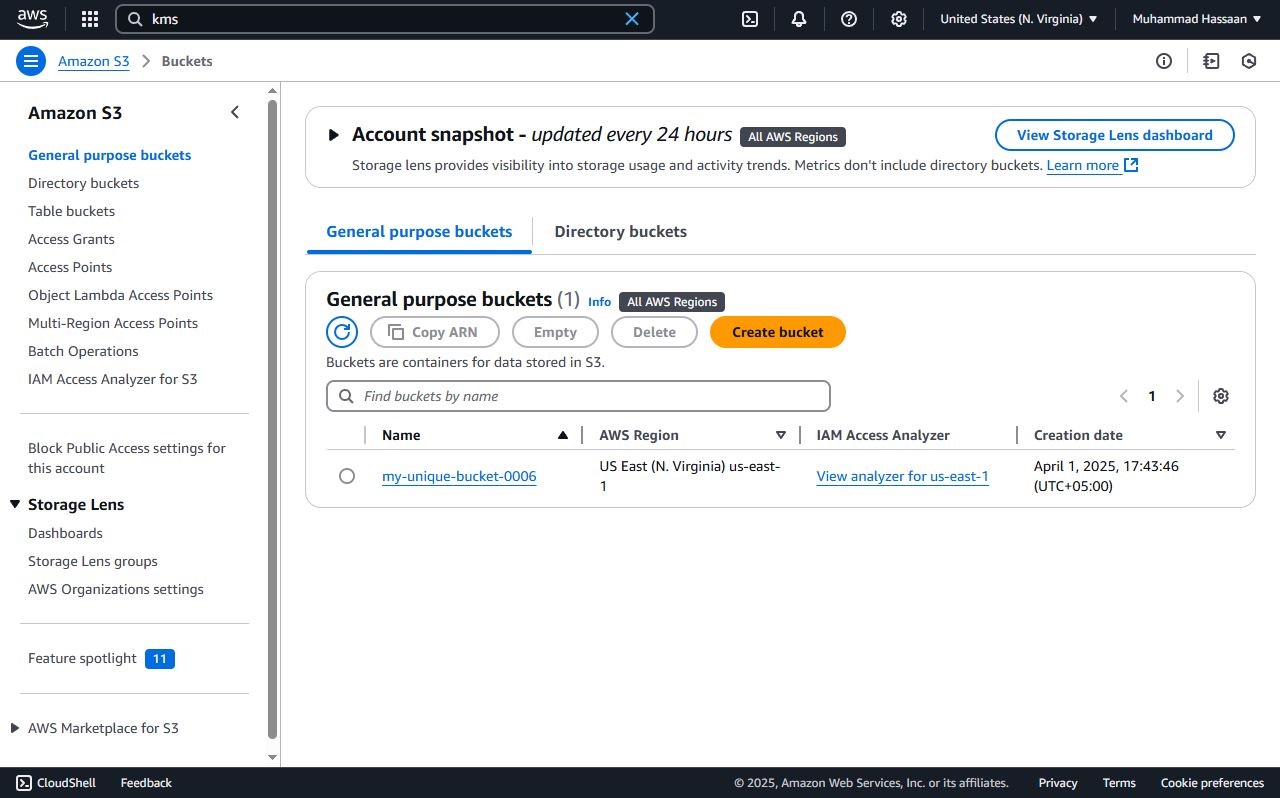Open IAM Access Analyzer for S3
The image size is (1280, 798).
tap(113, 379)
